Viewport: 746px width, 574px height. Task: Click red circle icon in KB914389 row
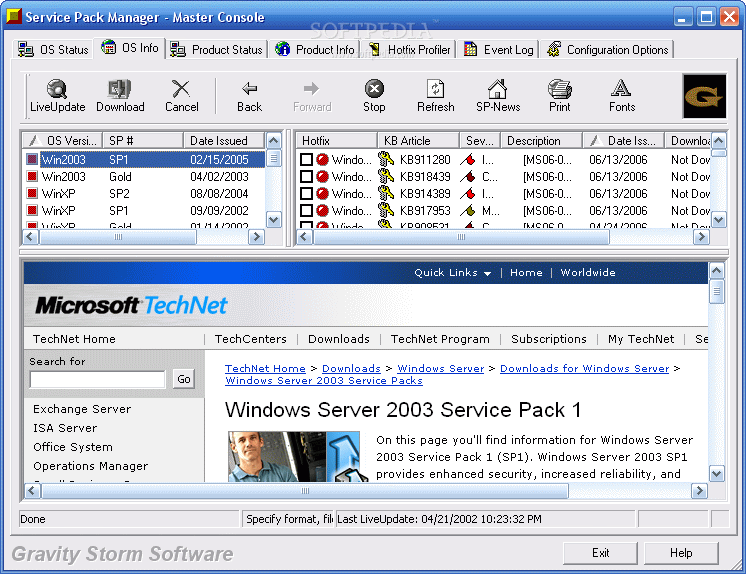pos(323,194)
